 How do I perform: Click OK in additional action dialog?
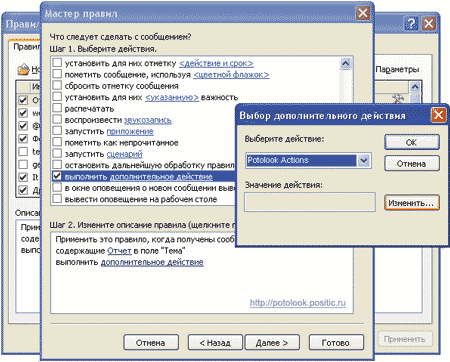point(412,142)
